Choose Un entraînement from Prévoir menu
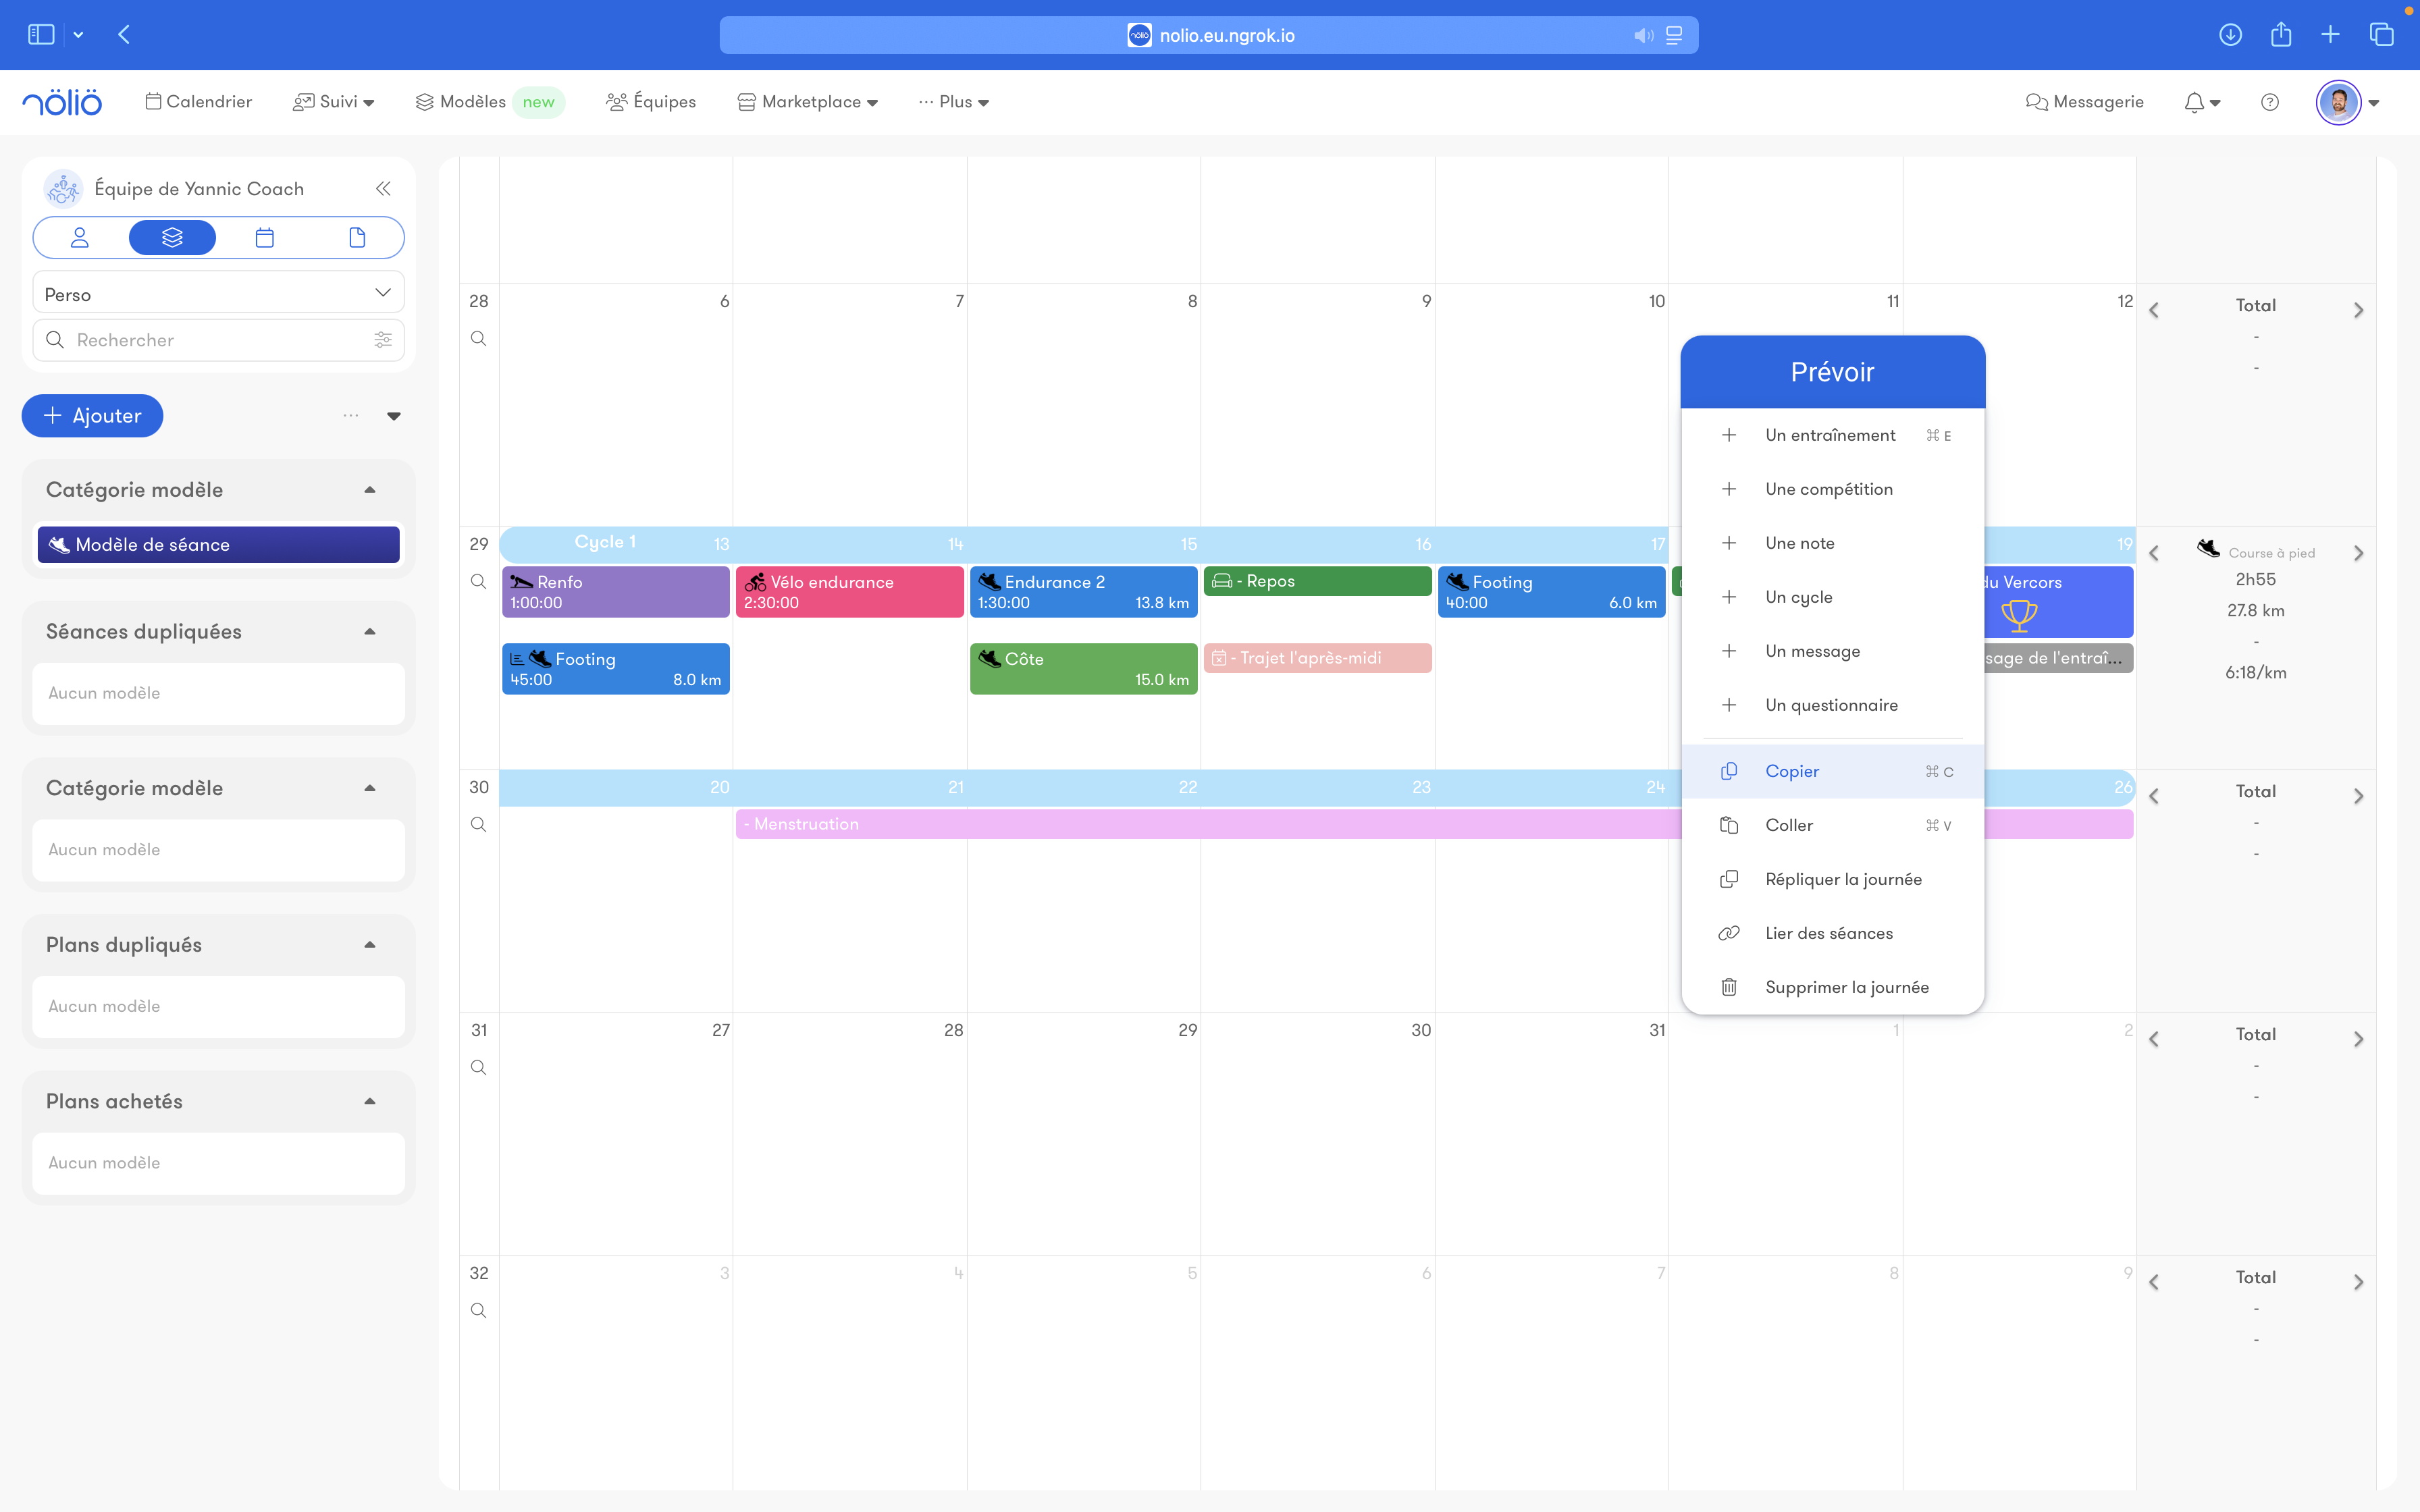Image resolution: width=2420 pixels, height=1512 pixels. 1829,435
